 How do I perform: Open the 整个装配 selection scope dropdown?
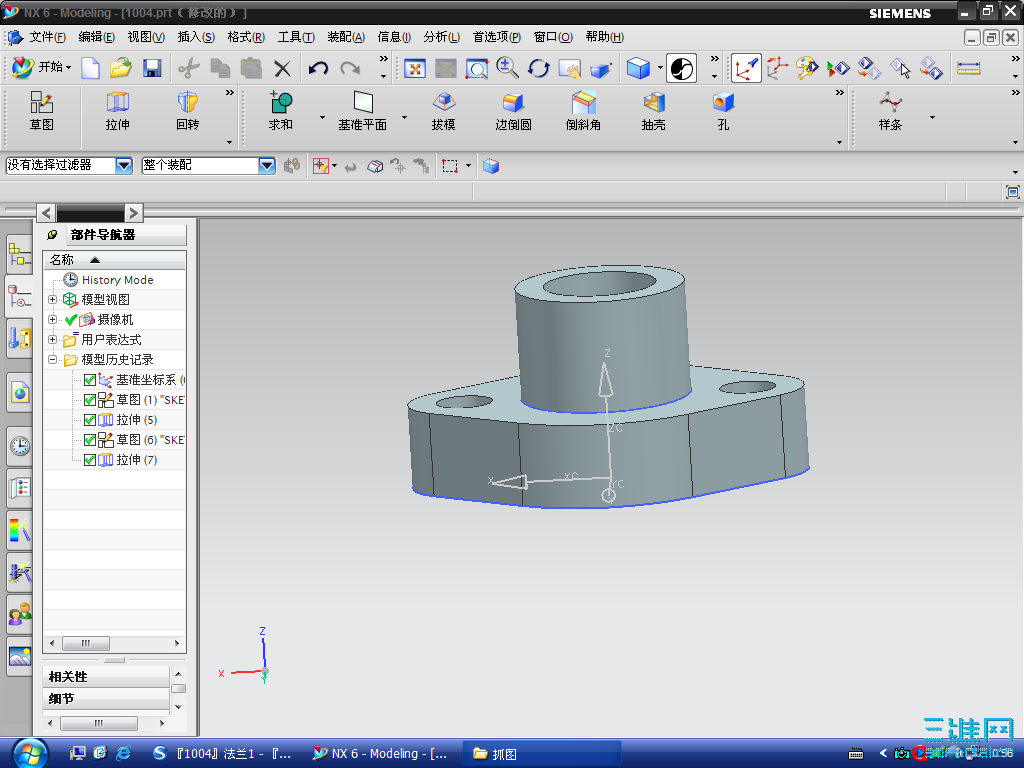point(267,166)
